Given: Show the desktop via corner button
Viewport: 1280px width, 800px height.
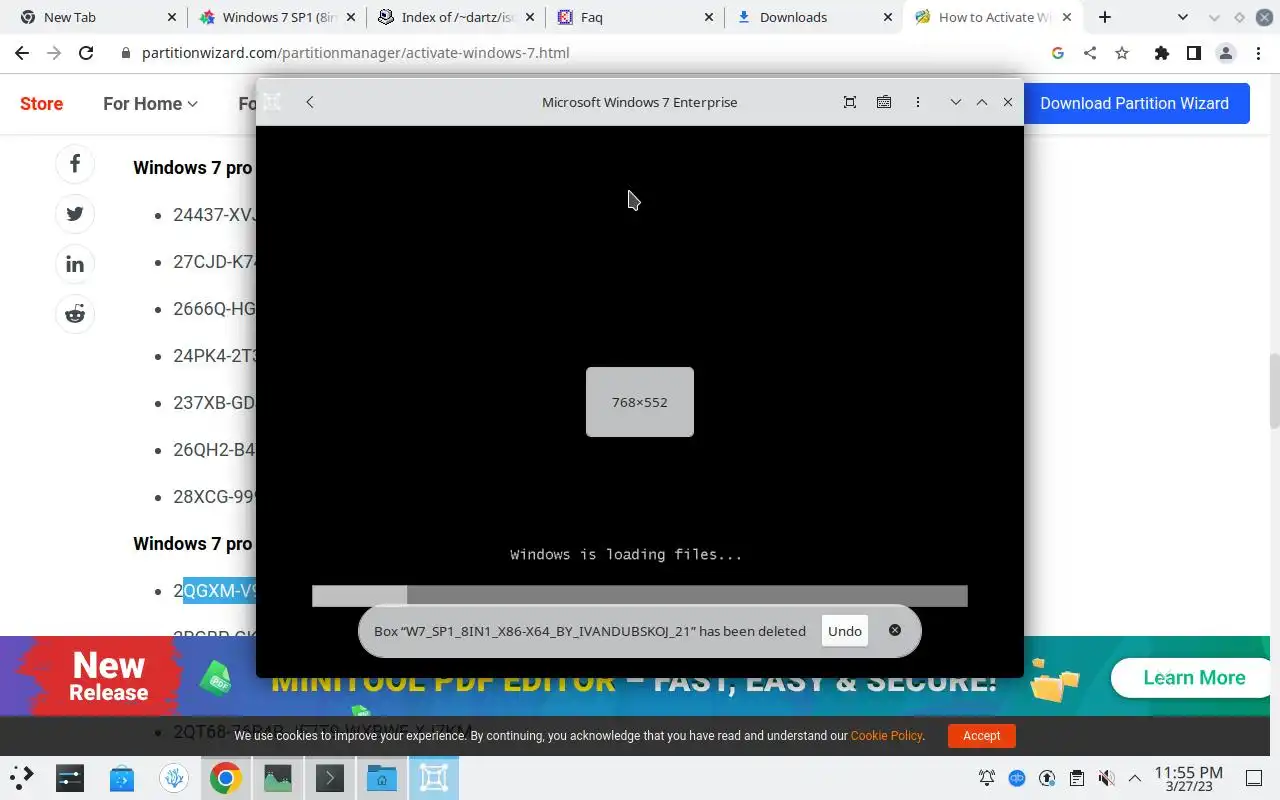Looking at the screenshot, I should click(1254, 777).
